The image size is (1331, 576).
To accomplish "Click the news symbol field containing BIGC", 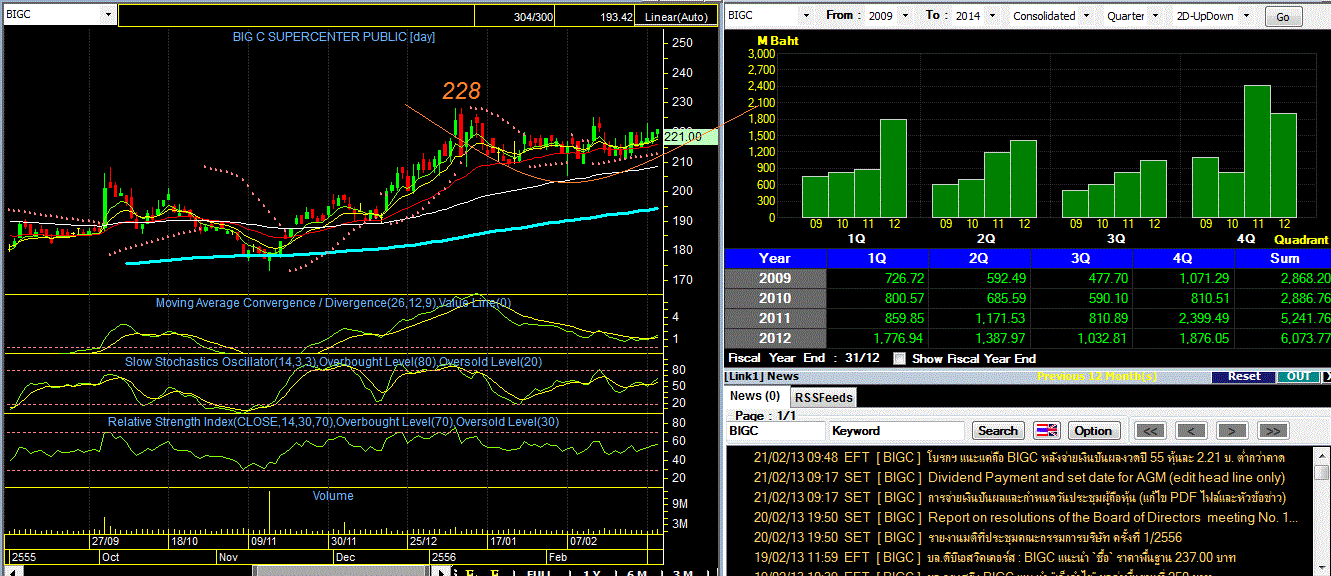I will [775, 431].
